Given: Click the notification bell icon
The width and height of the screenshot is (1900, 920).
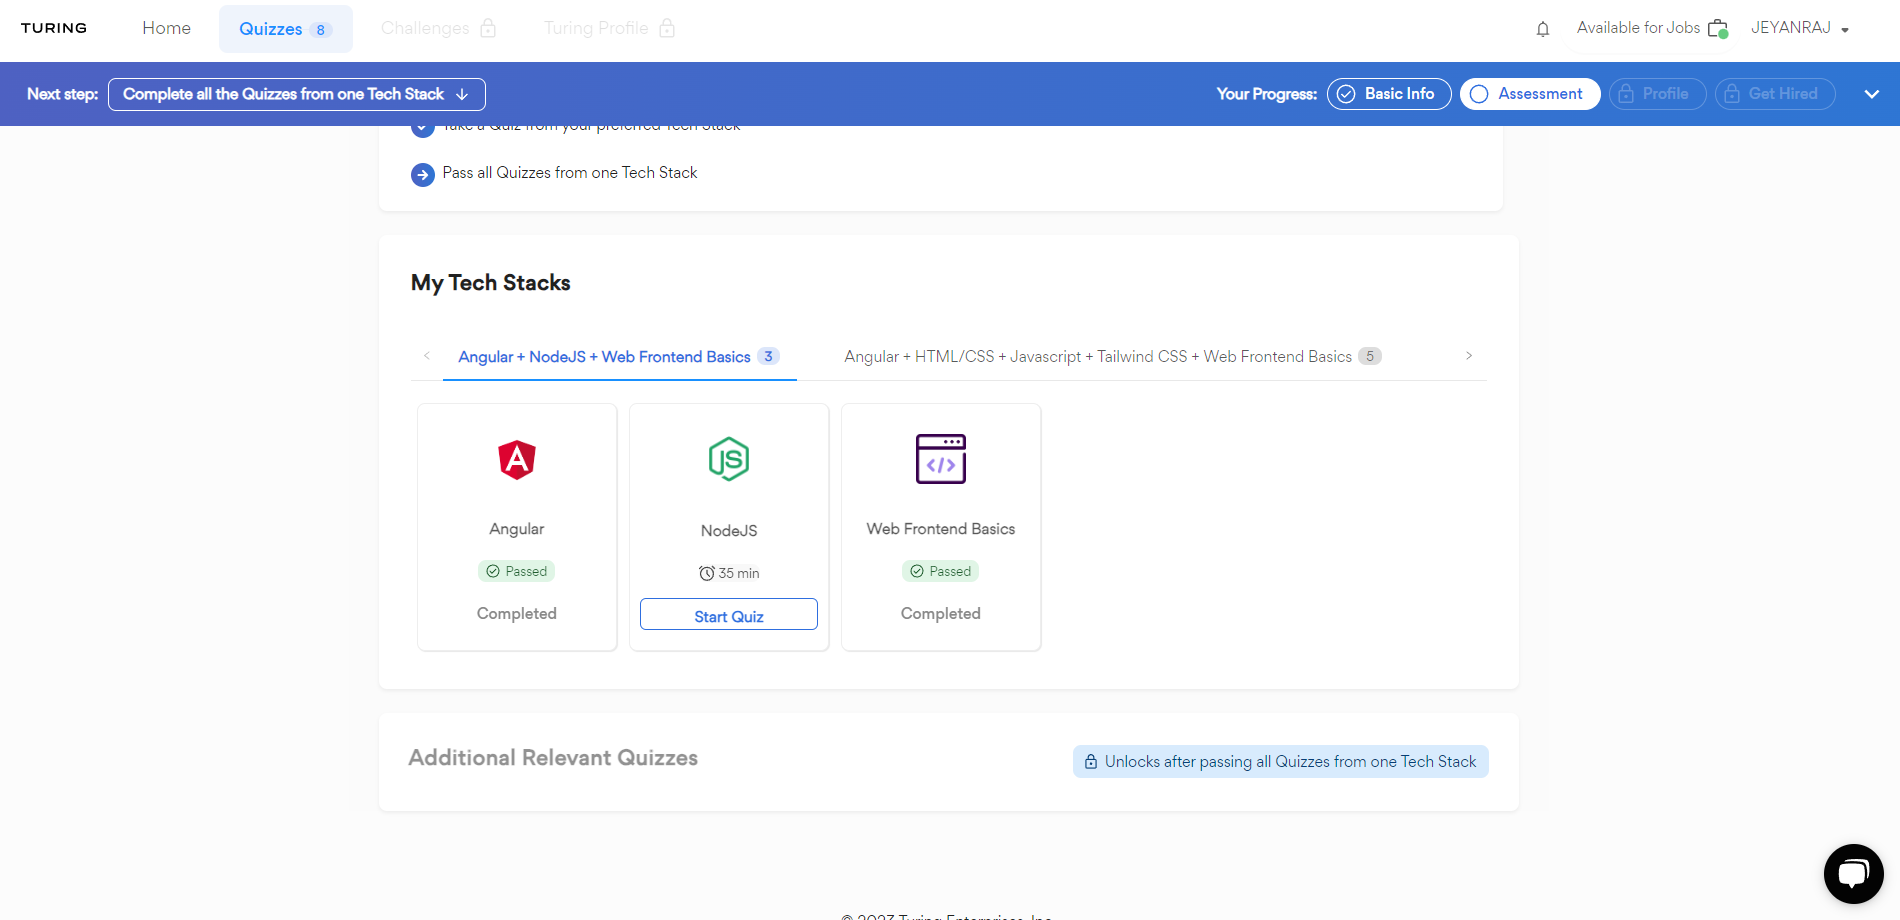Looking at the screenshot, I should pyautogui.click(x=1543, y=29).
